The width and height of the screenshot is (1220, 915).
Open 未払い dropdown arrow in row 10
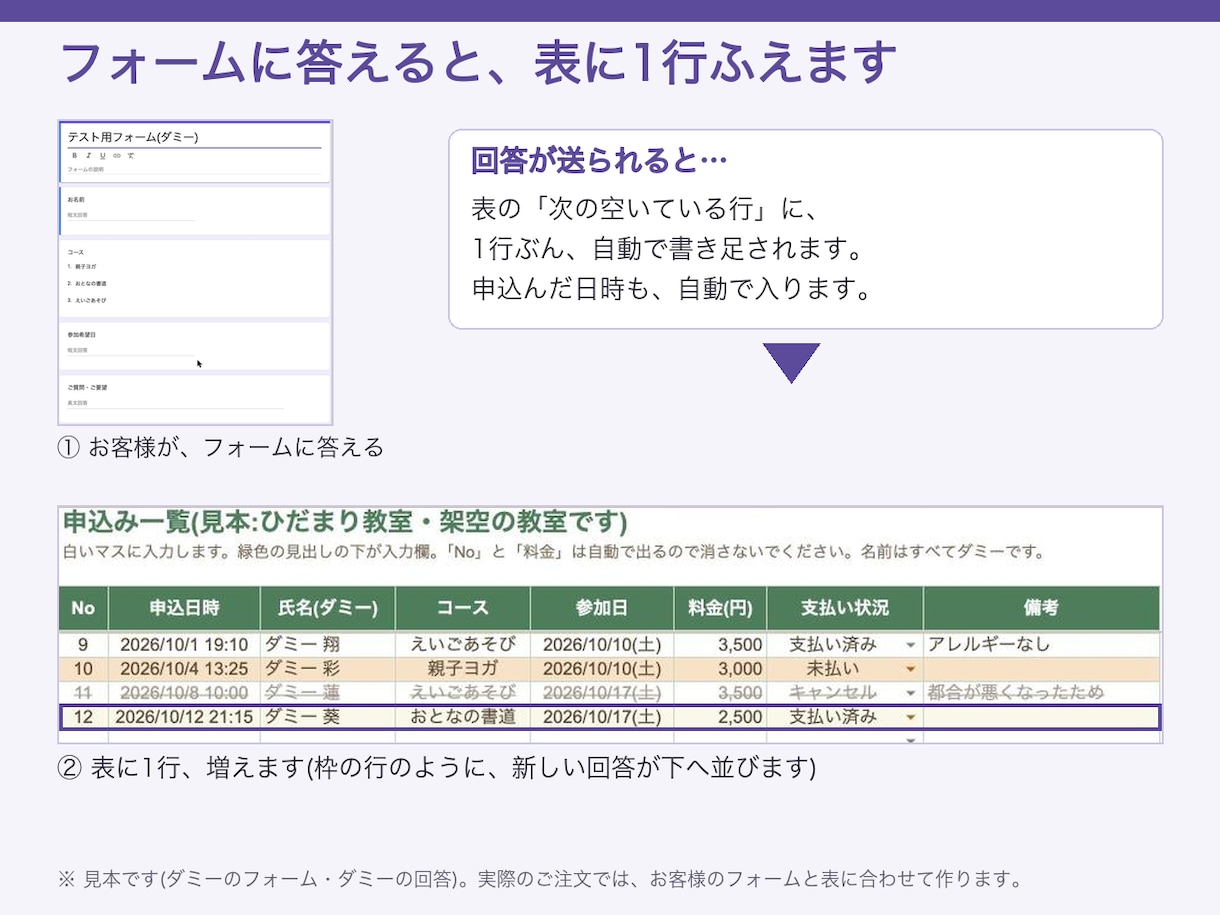pos(910,669)
